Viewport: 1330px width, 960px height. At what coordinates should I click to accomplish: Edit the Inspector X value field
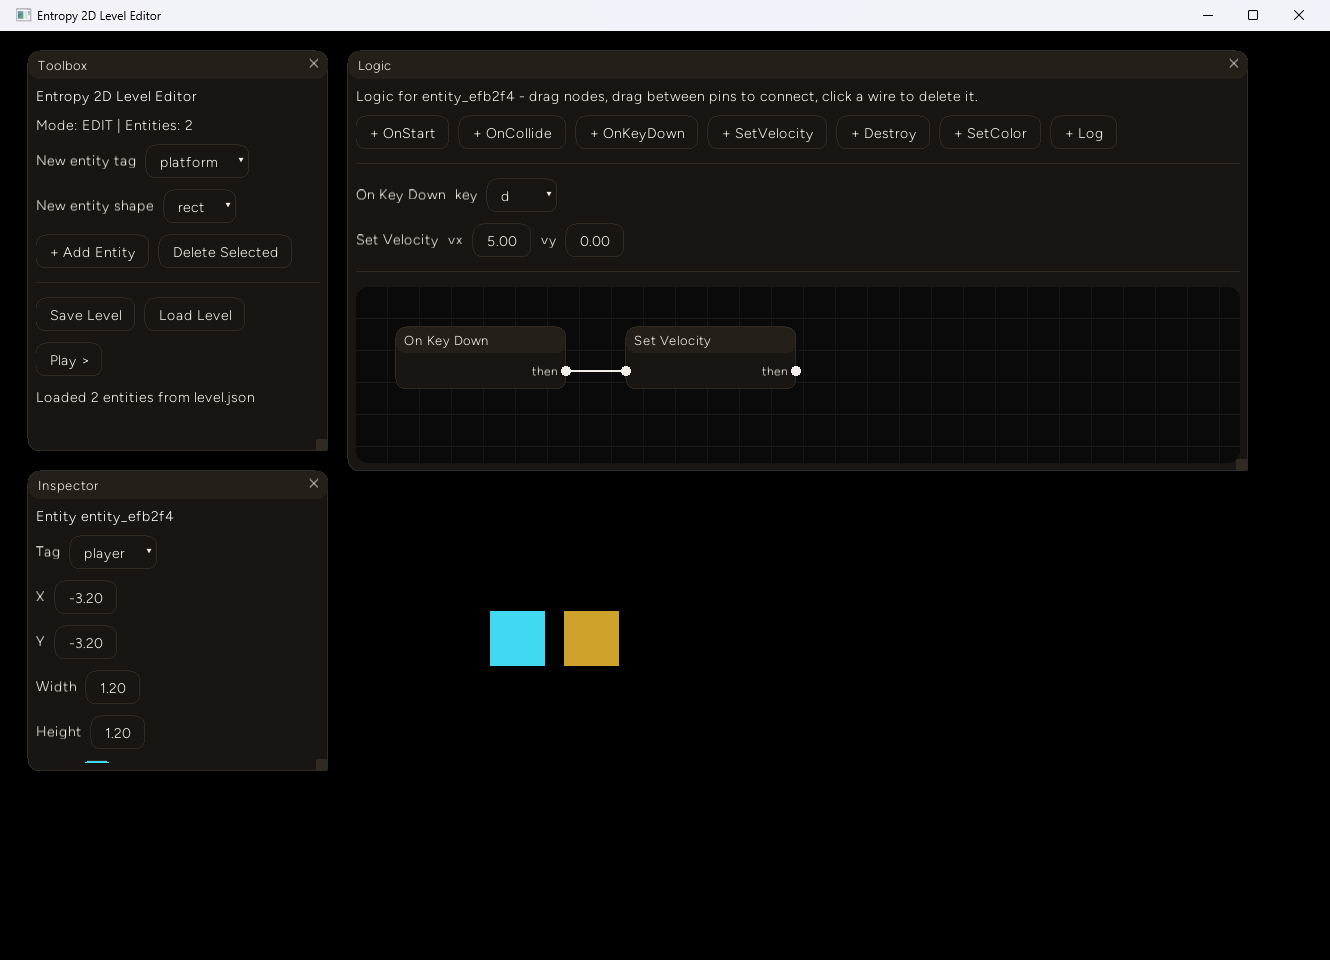pos(86,598)
